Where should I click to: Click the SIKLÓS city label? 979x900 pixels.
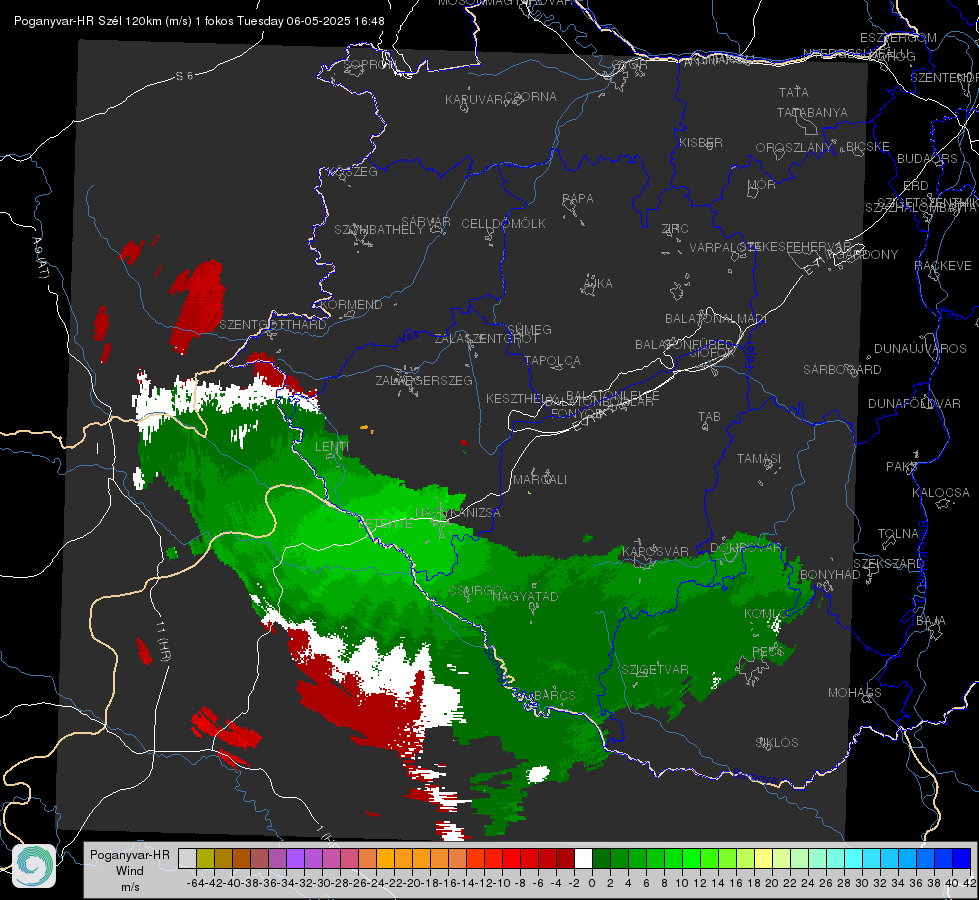coord(777,743)
